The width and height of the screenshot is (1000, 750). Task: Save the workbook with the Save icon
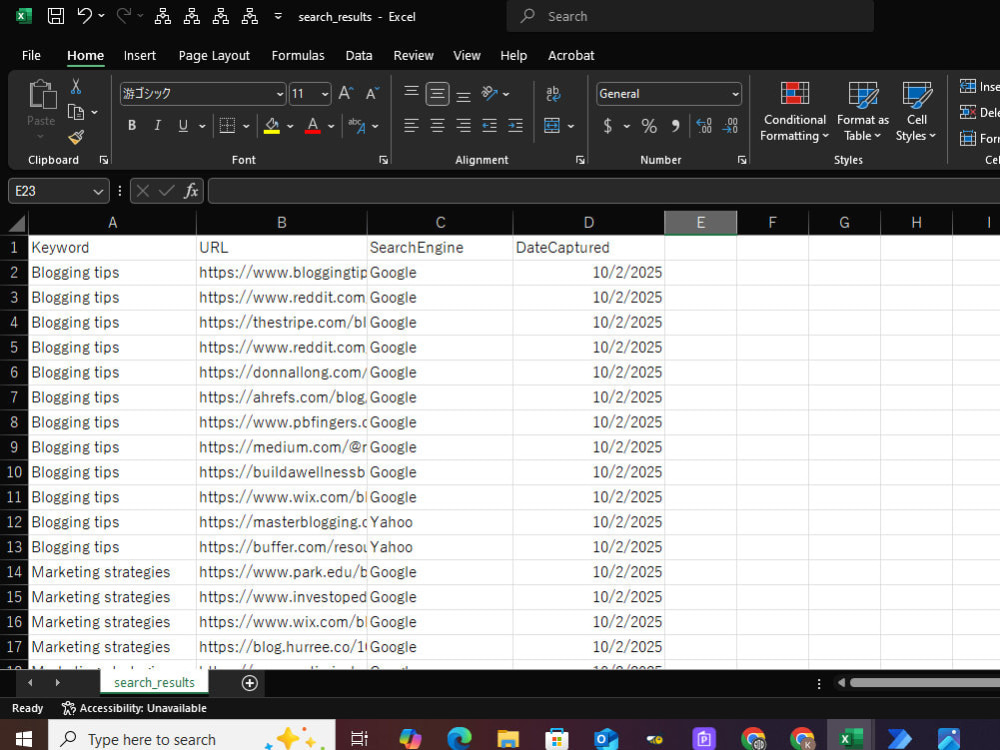pyautogui.click(x=56, y=16)
